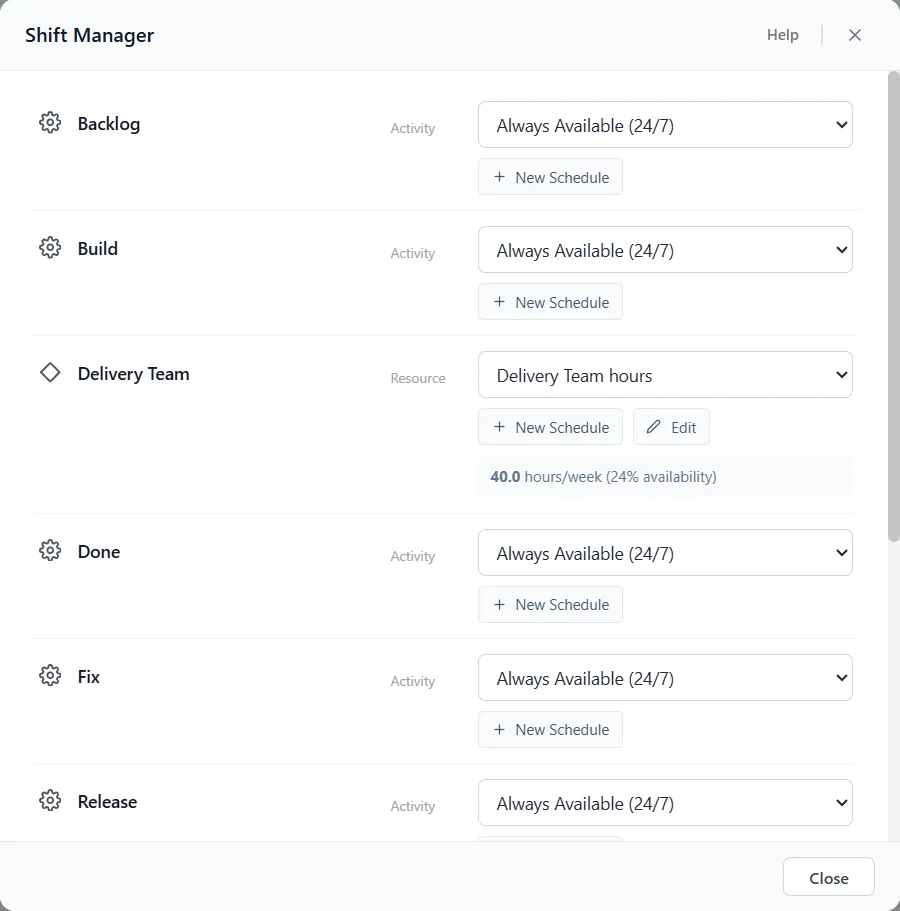The width and height of the screenshot is (900, 911).
Task: Select the Release row name
Action: coord(107,801)
